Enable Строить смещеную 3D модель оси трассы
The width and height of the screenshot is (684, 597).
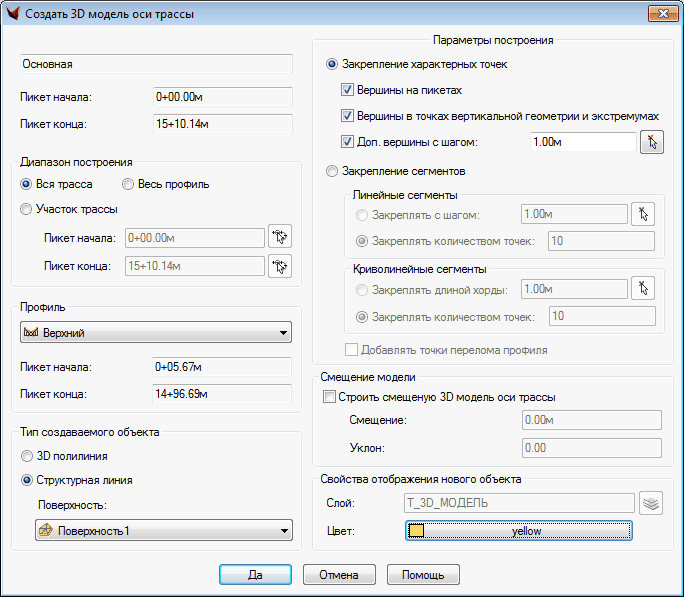329,397
